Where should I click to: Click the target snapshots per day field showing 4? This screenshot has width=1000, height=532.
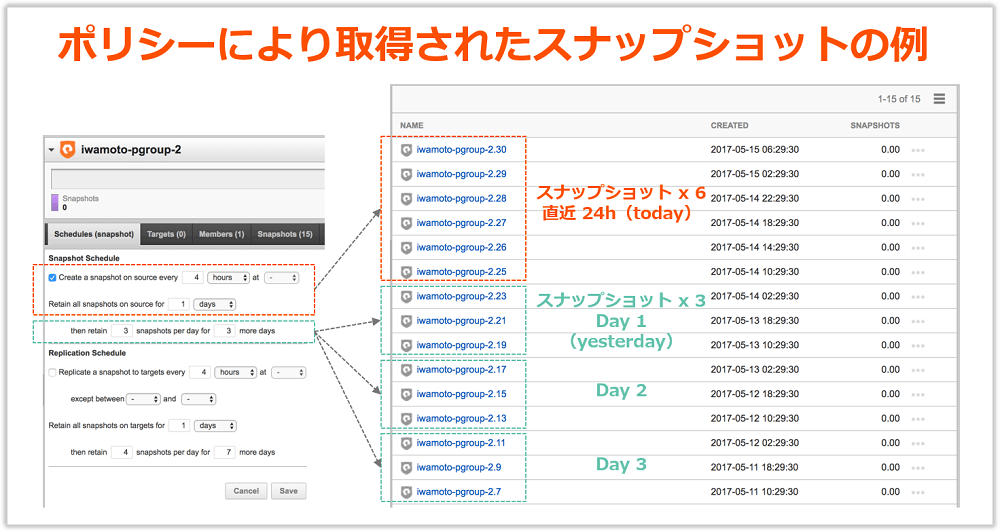(121, 452)
